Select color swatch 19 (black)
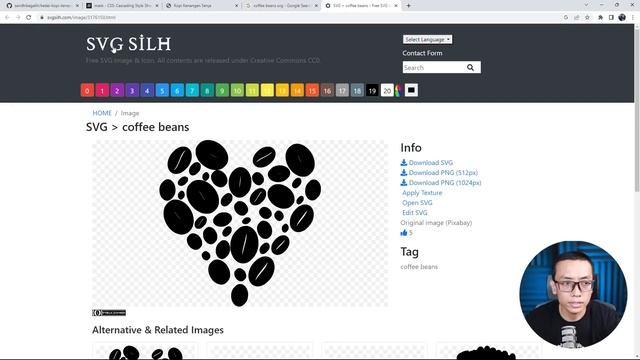 tap(372, 90)
